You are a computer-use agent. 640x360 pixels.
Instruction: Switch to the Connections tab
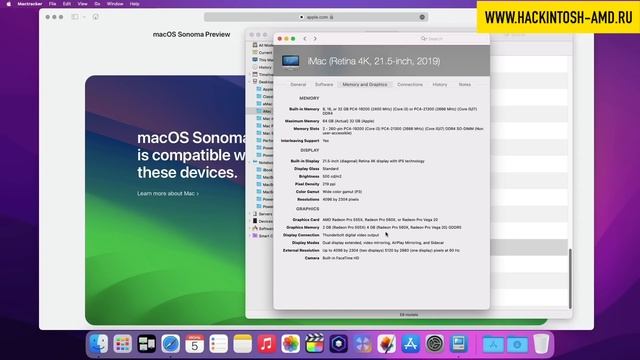[x=410, y=84]
